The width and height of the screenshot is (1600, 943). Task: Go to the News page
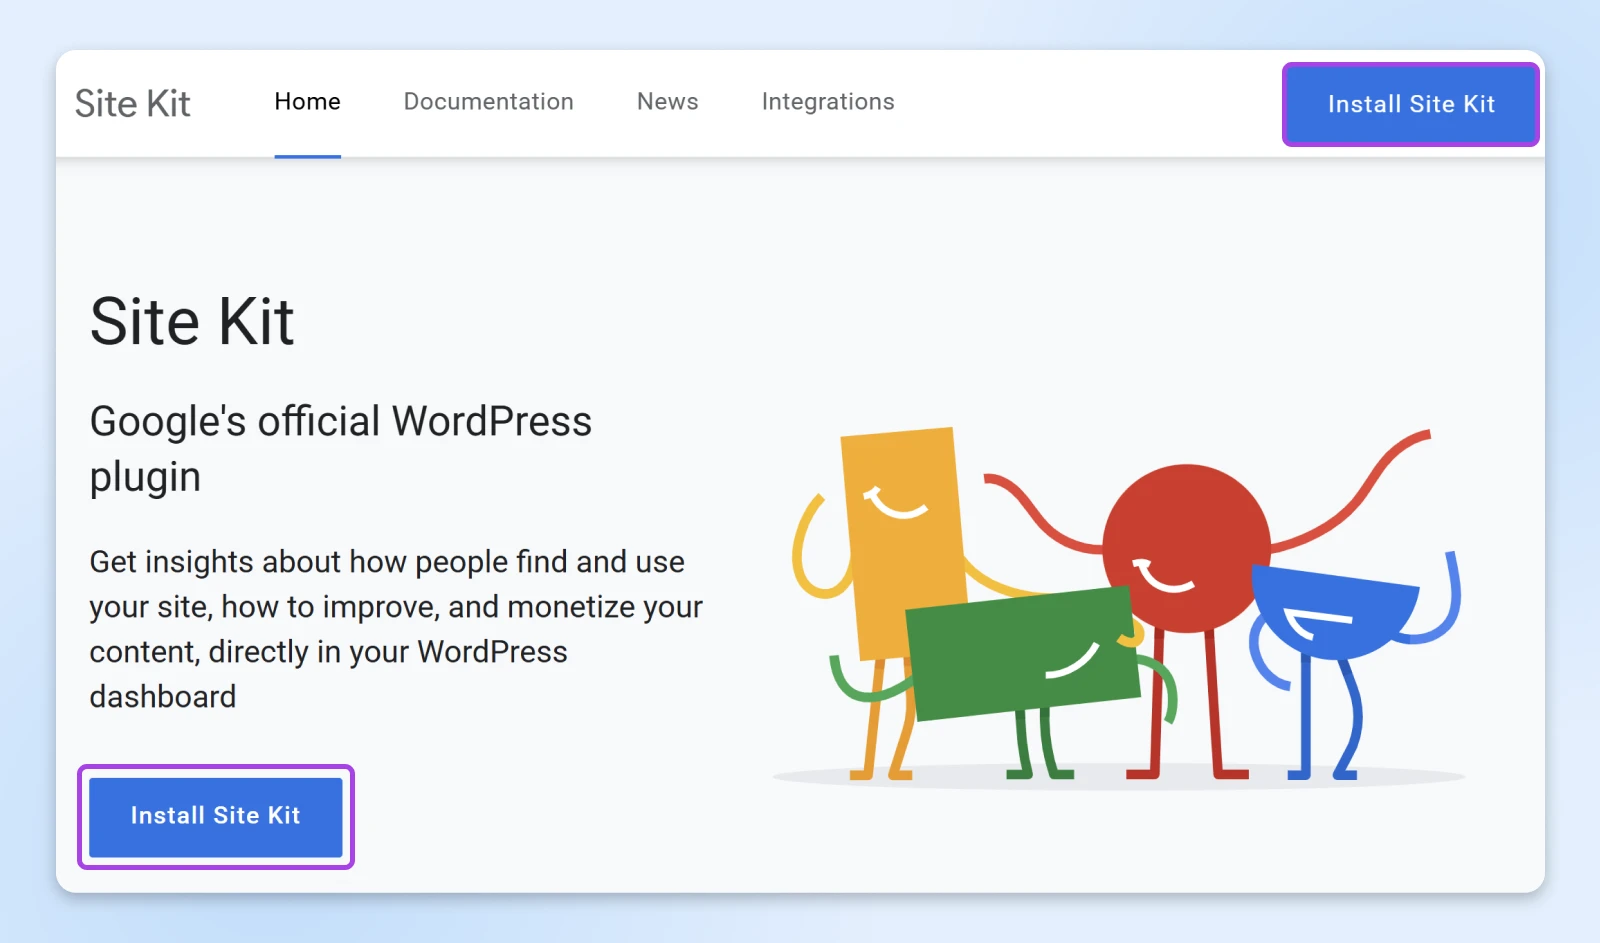[x=667, y=102]
